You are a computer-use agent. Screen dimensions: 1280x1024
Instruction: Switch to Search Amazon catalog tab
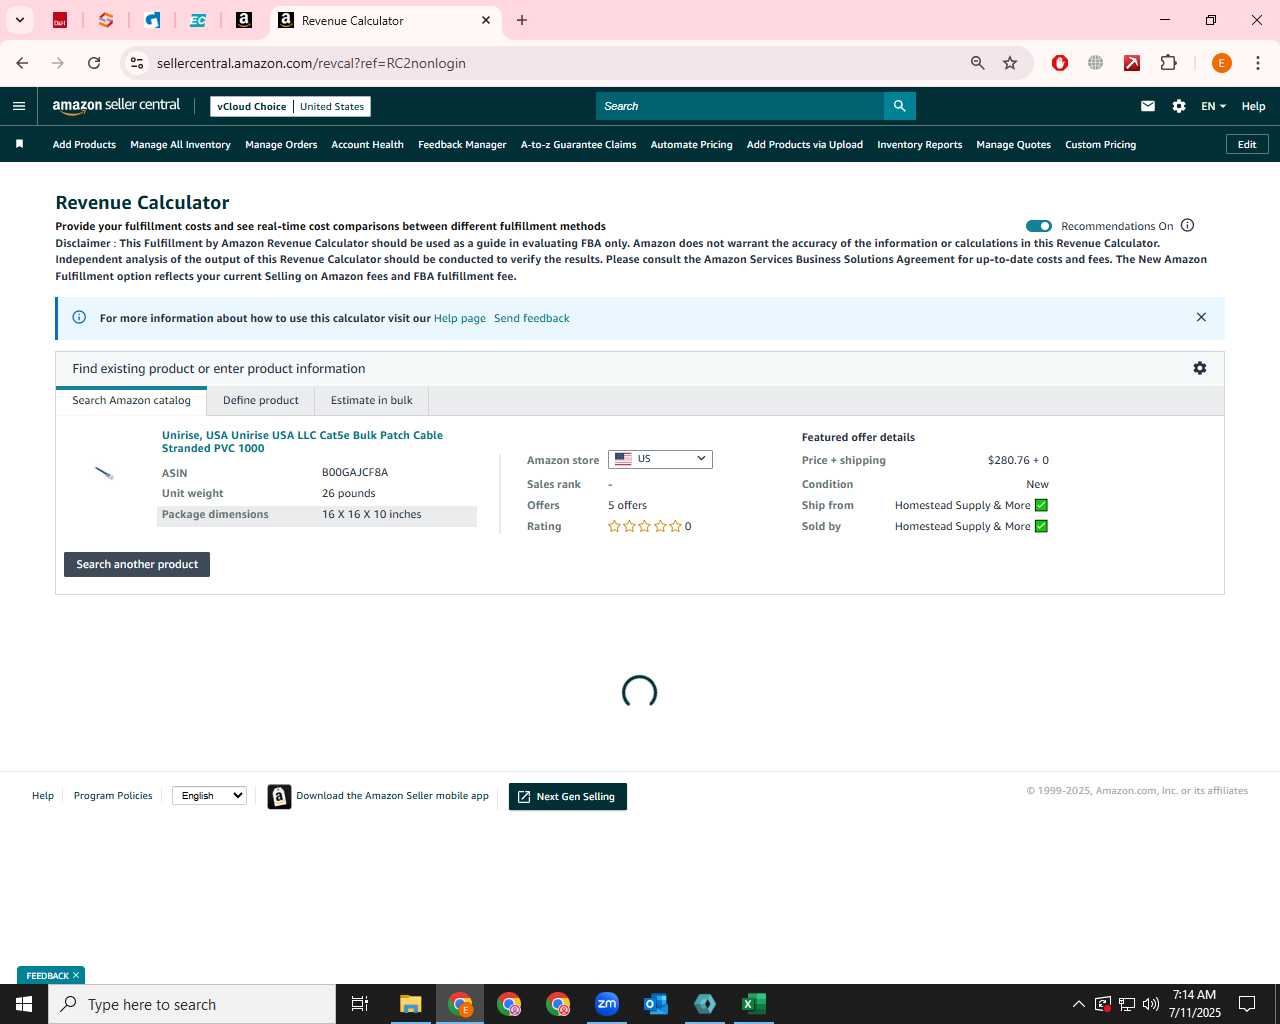131,400
